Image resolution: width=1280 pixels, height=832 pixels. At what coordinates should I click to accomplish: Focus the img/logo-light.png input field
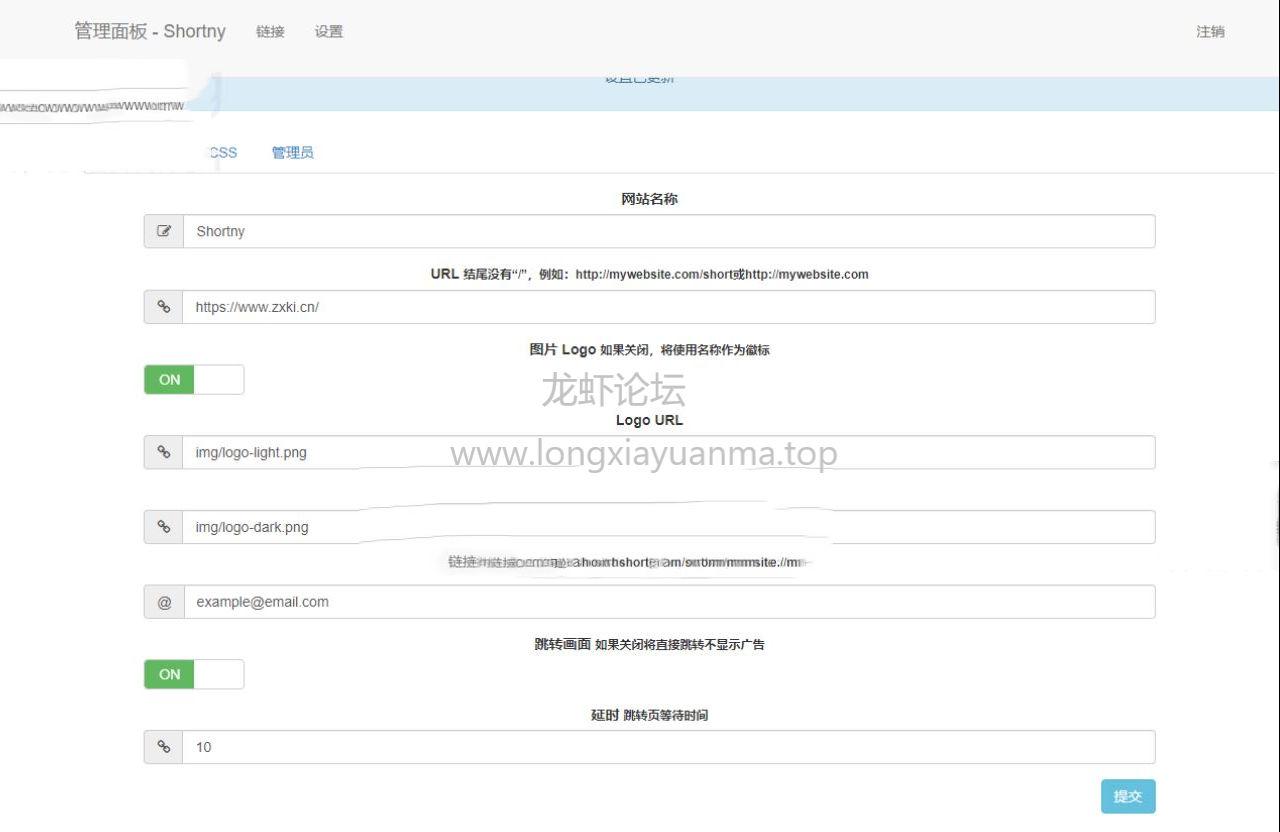(669, 452)
